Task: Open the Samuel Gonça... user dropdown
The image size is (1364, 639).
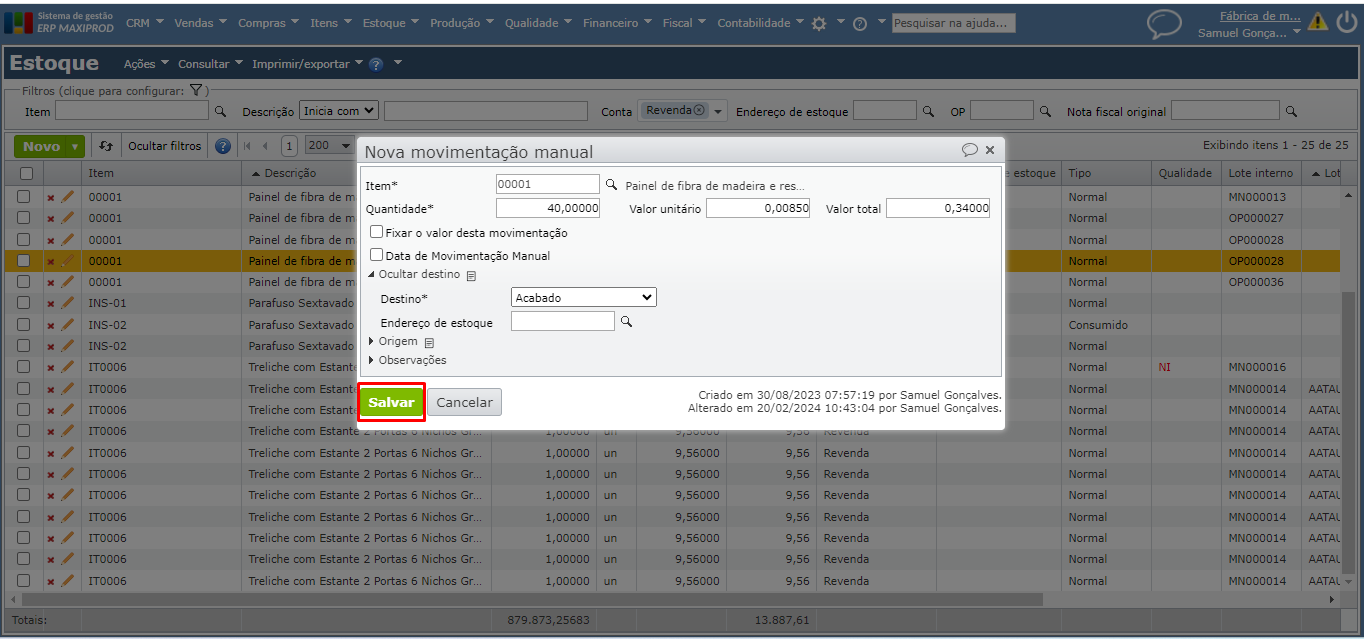Action: (x=1249, y=33)
